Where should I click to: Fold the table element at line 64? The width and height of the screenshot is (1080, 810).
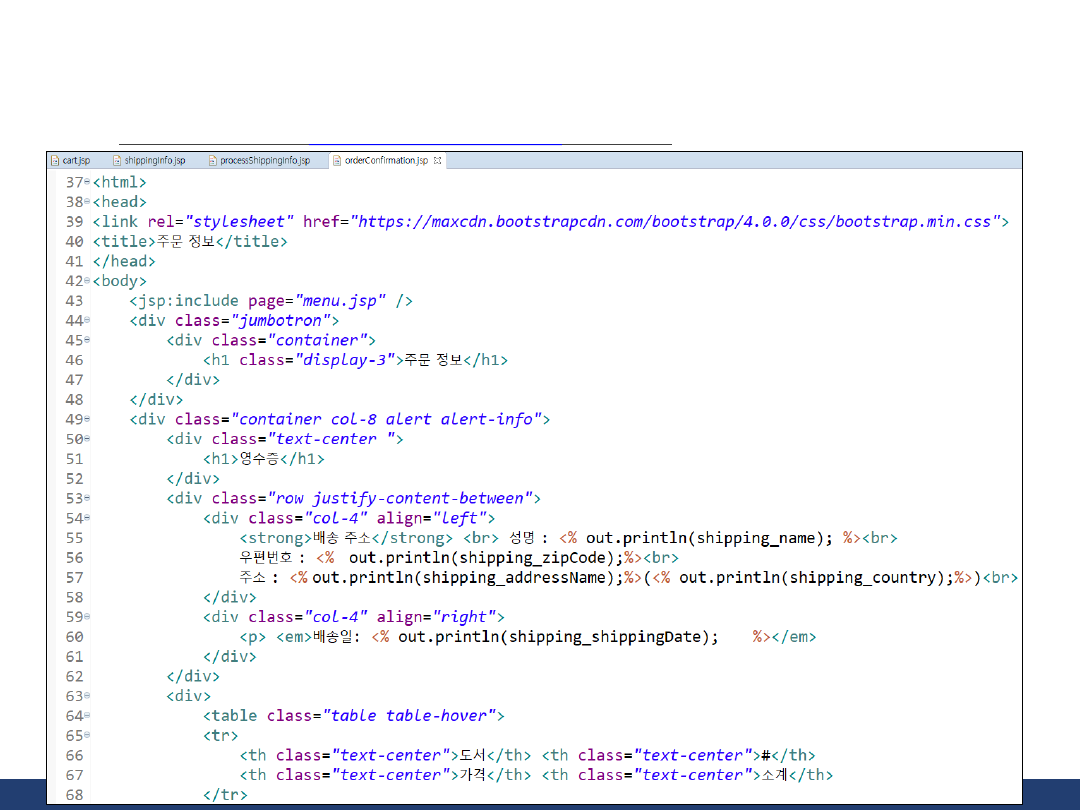pyautogui.click(x=87, y=715)
